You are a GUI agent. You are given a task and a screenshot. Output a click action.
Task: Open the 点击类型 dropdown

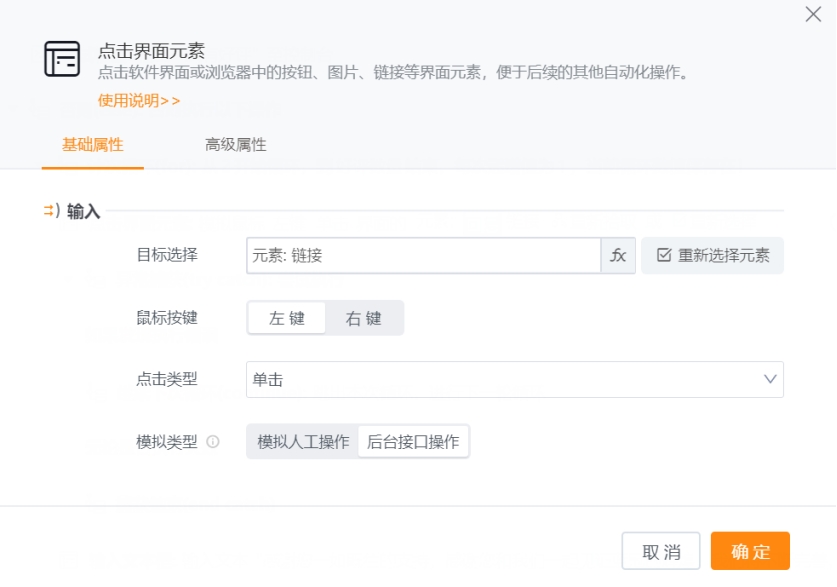click(514, 380)
